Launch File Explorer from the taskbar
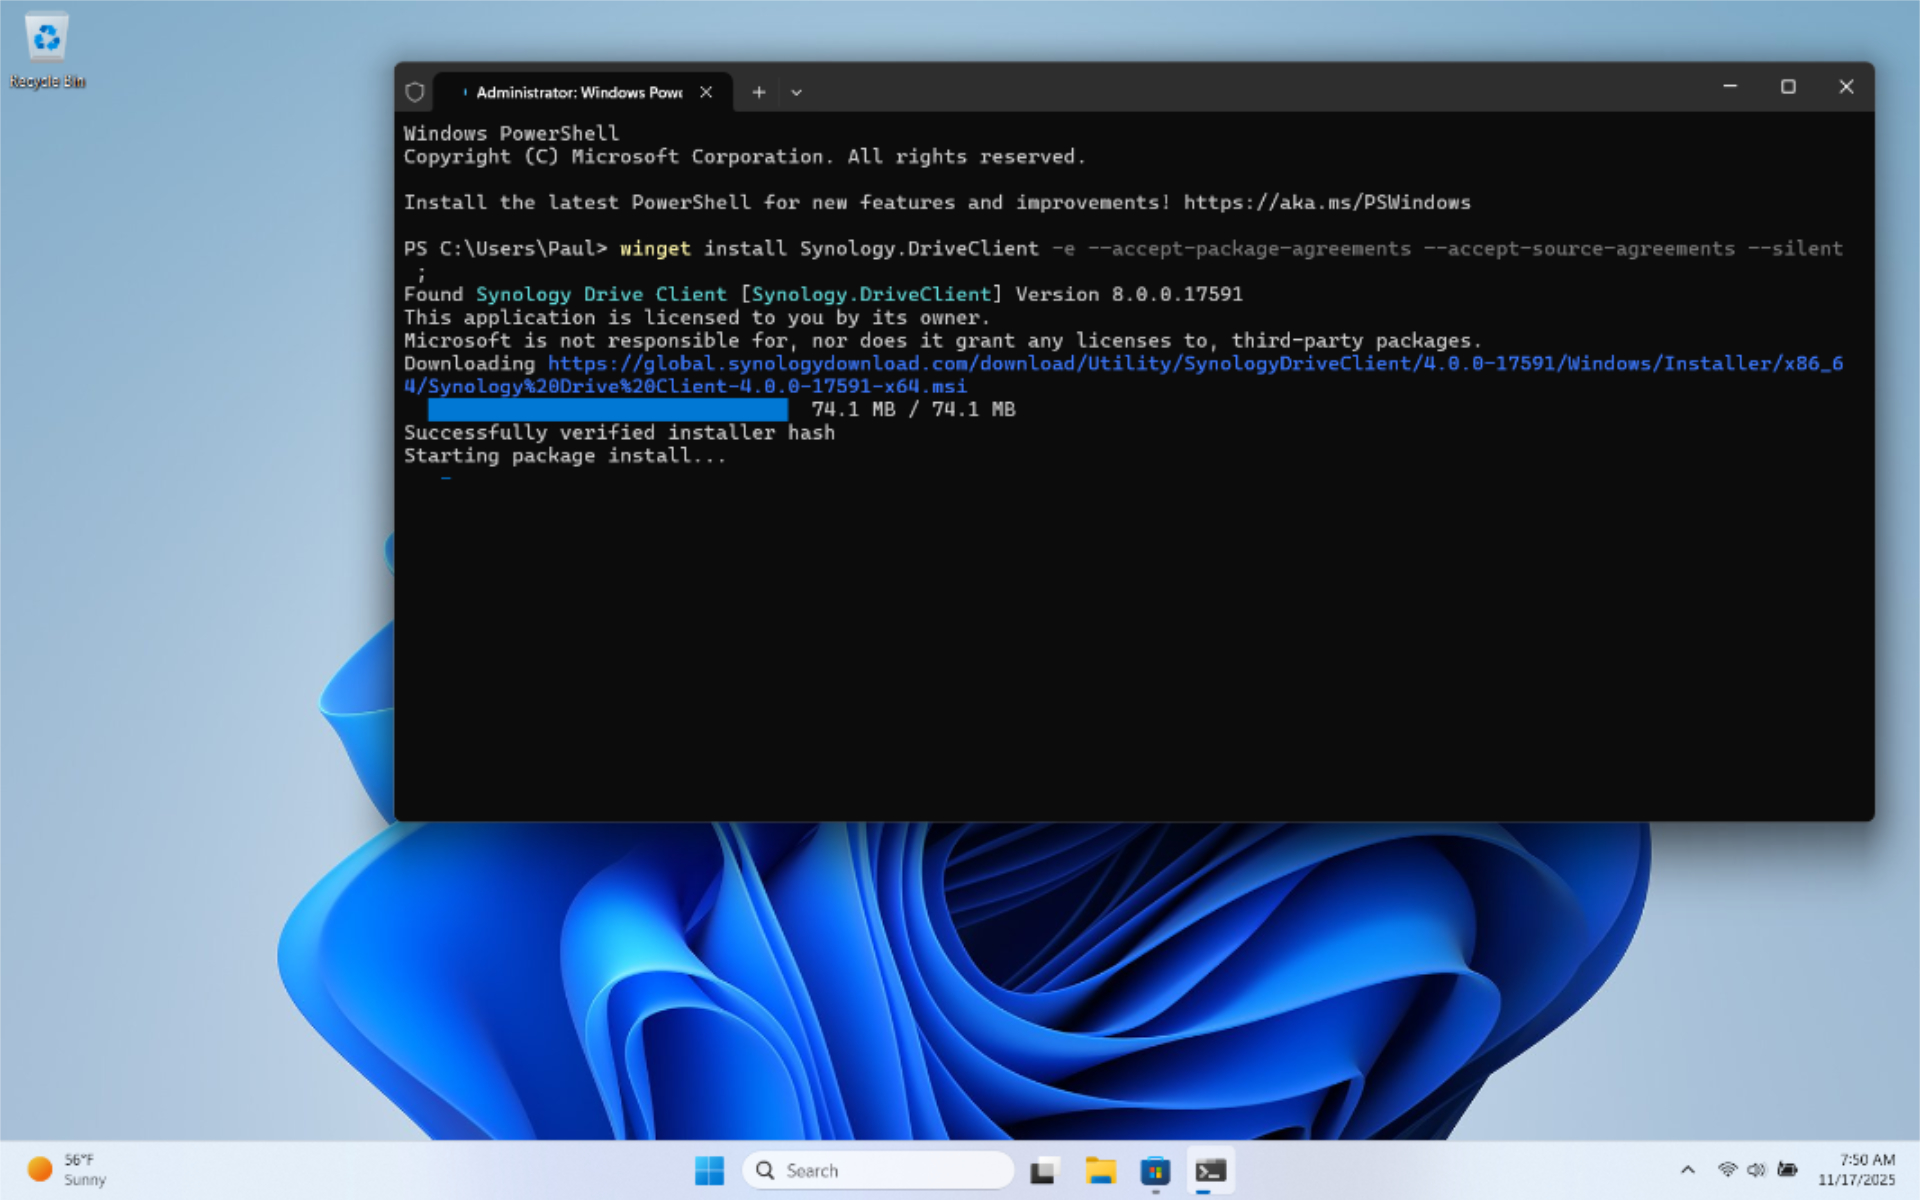 point(1100,1170)
